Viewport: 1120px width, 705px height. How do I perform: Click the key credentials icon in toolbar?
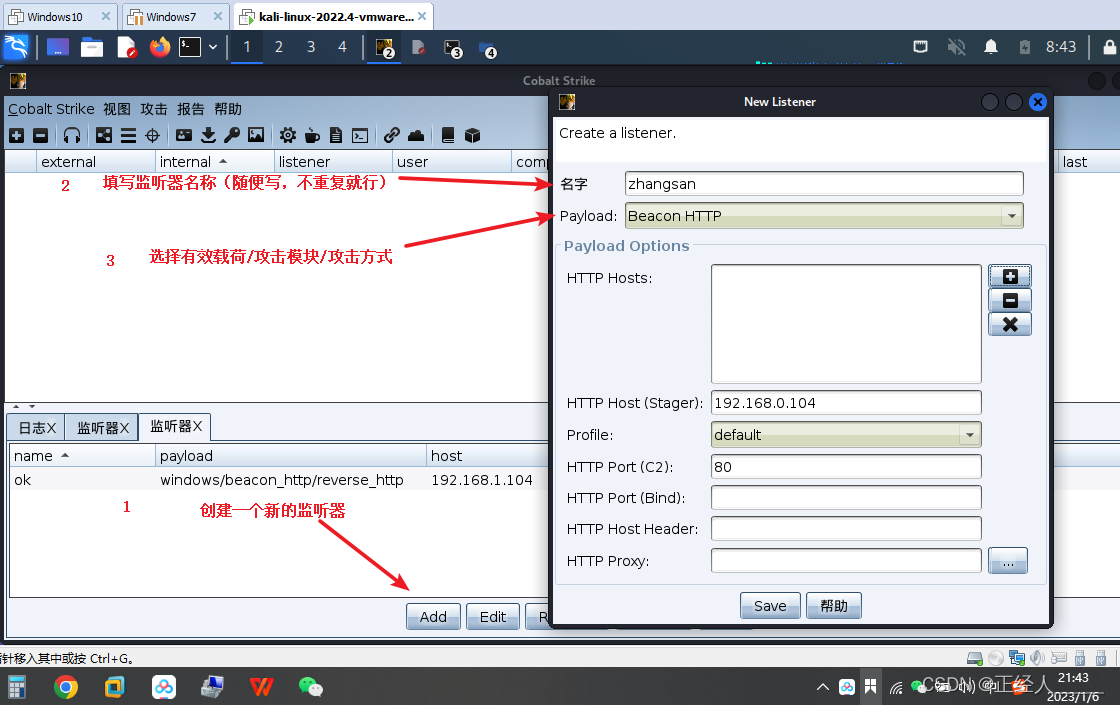tap(232, 135)
